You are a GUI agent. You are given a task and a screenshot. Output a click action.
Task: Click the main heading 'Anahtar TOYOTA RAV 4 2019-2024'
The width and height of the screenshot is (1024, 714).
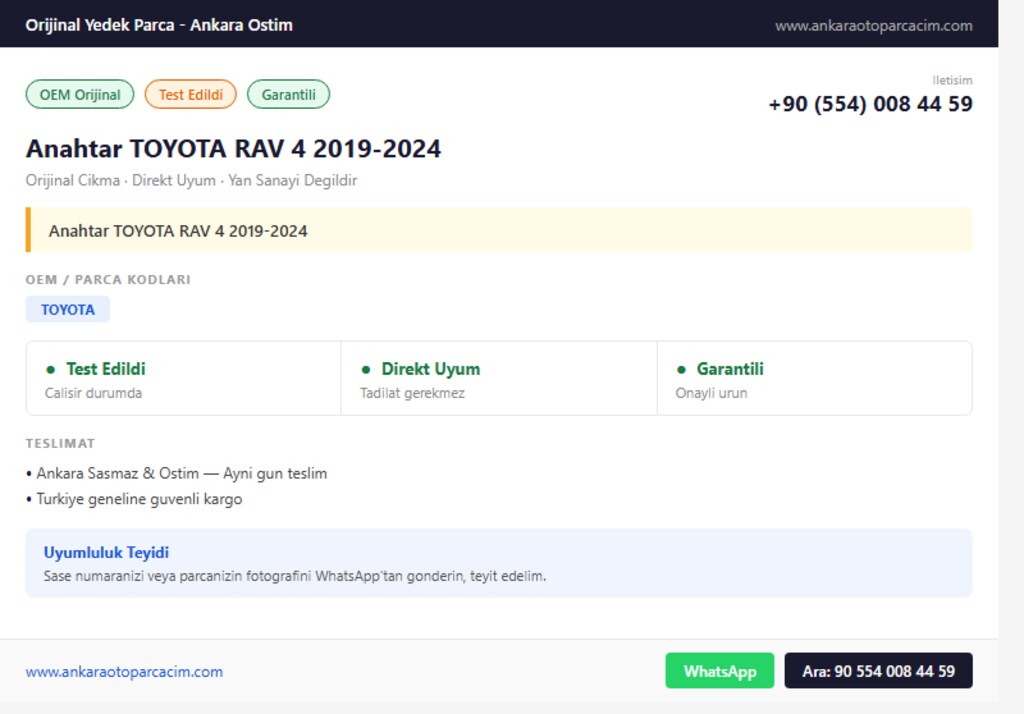pyautogui.click(x=233, y=148)
